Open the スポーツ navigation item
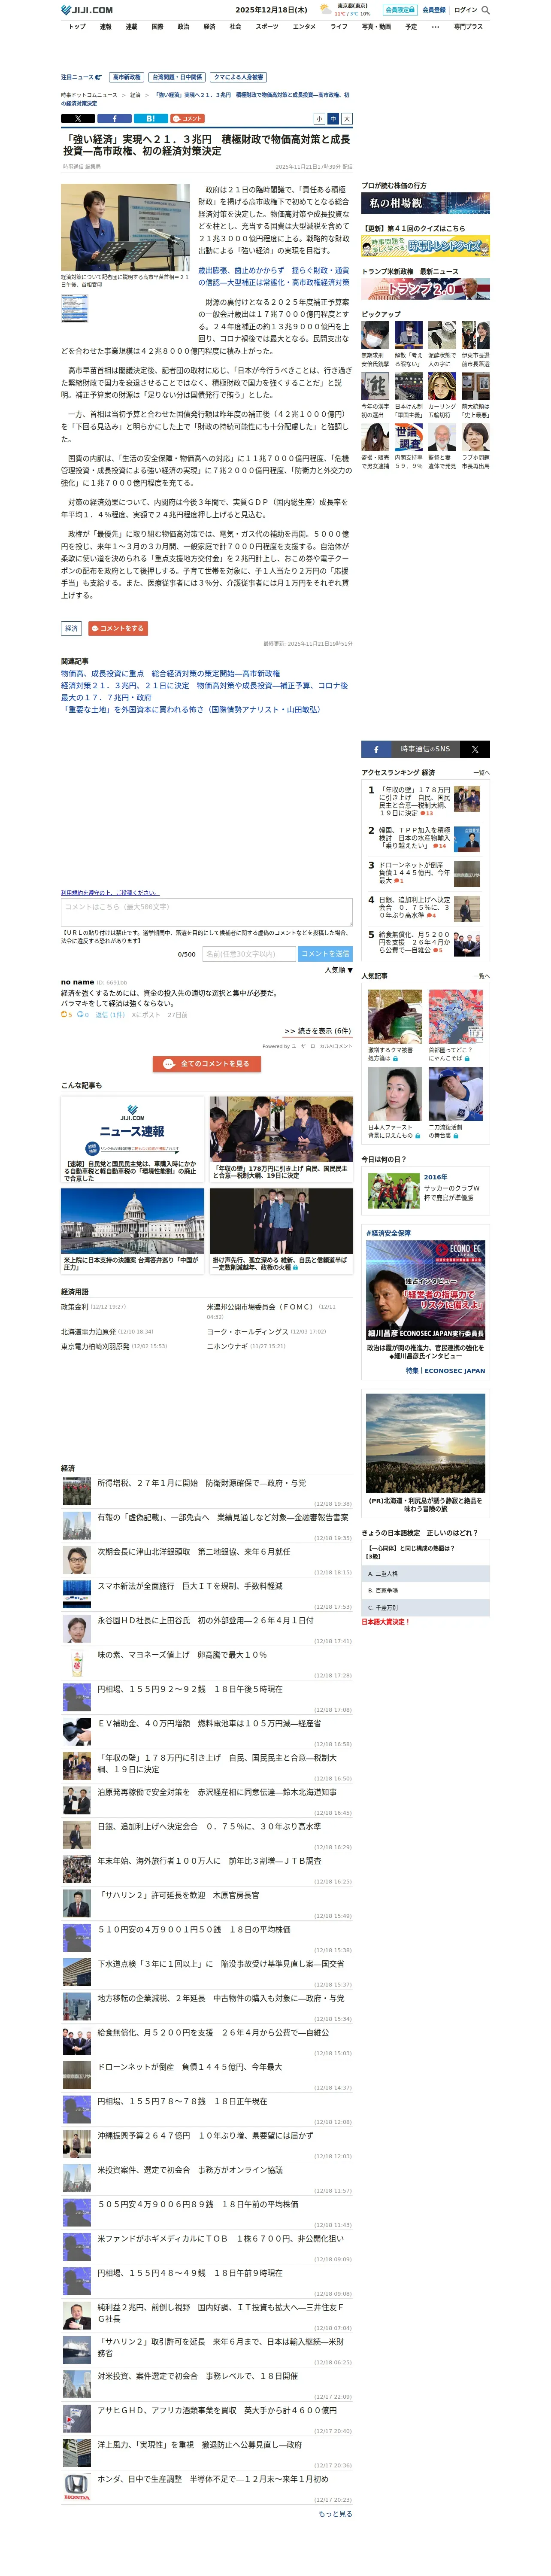551x2576 pixels. click(x=267, y=27)
